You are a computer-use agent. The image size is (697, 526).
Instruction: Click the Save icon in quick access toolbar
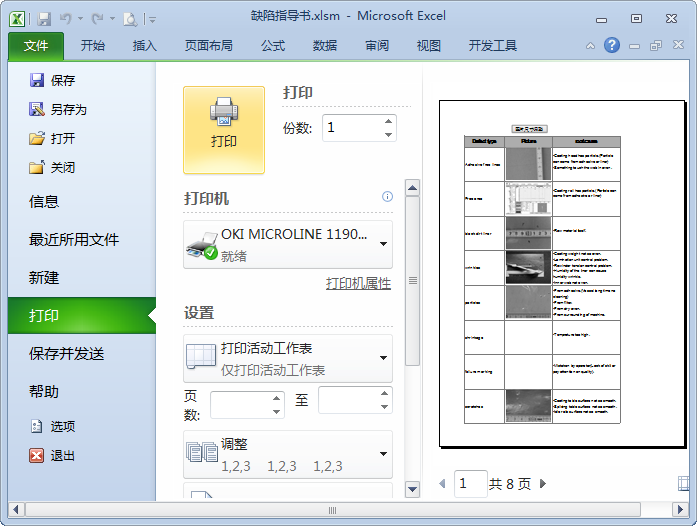(x=43, y=18)
